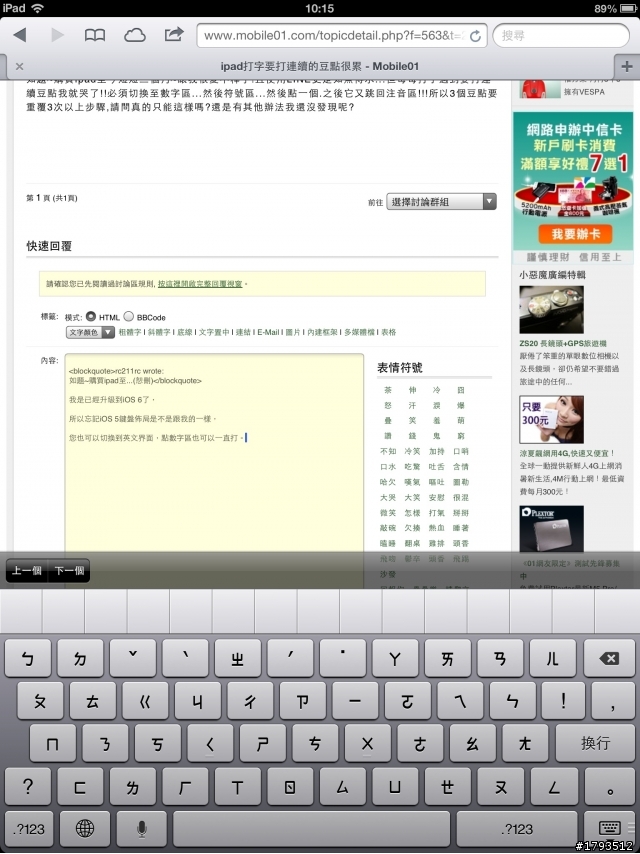The image size is (640, 854).
Task: Tap the exclamation mark key
Action: (x=563, y=701)
